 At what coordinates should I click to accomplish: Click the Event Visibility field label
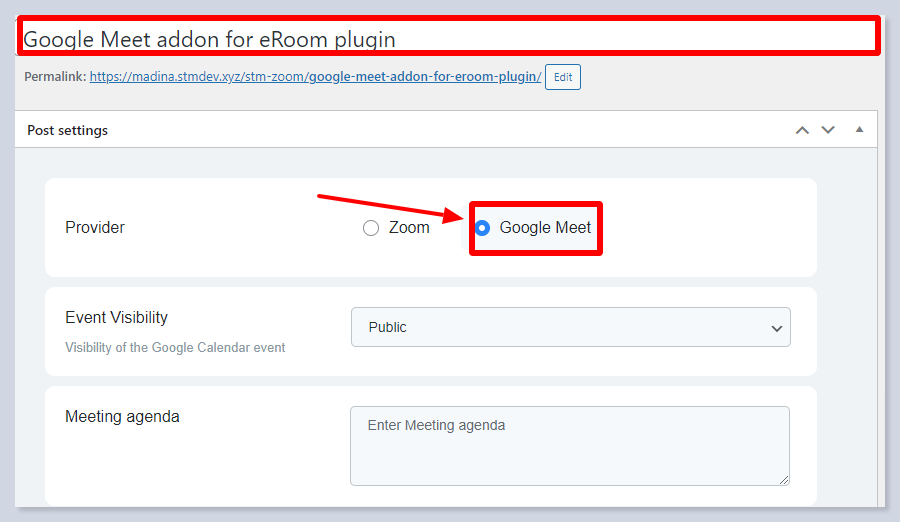116,318
